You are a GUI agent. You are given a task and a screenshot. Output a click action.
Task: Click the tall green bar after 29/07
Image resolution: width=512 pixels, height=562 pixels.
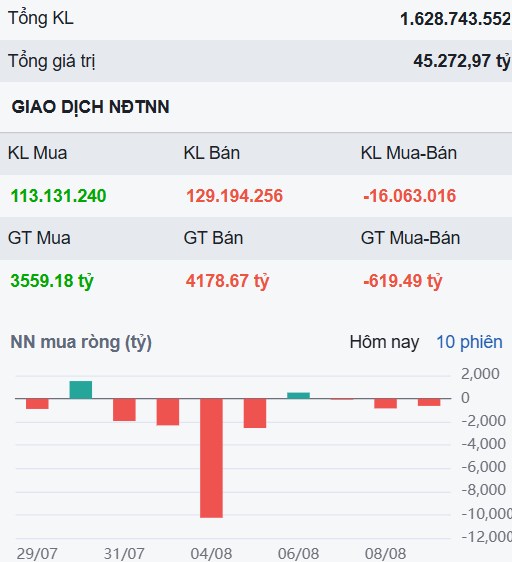(x=81, y=390)
